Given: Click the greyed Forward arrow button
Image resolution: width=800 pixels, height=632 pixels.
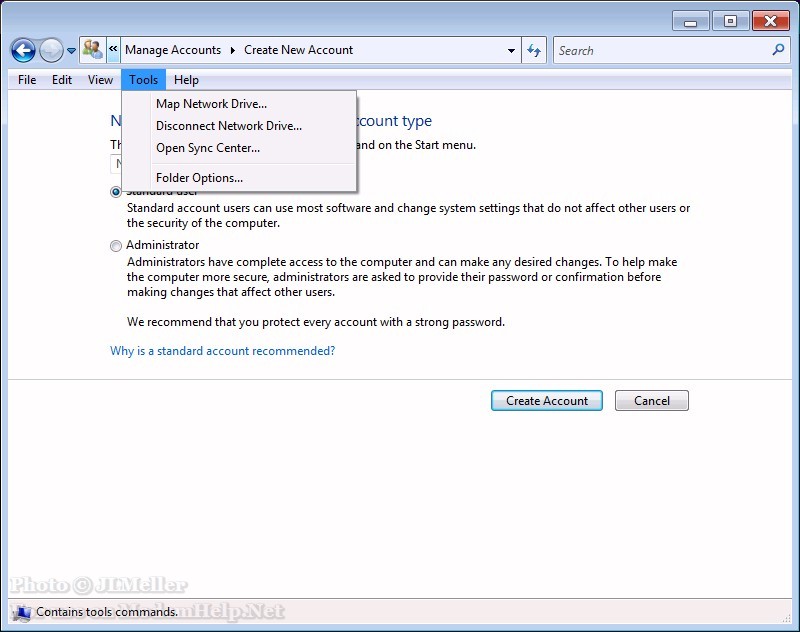Looking at the screenshot, I should tap(51, 50).
